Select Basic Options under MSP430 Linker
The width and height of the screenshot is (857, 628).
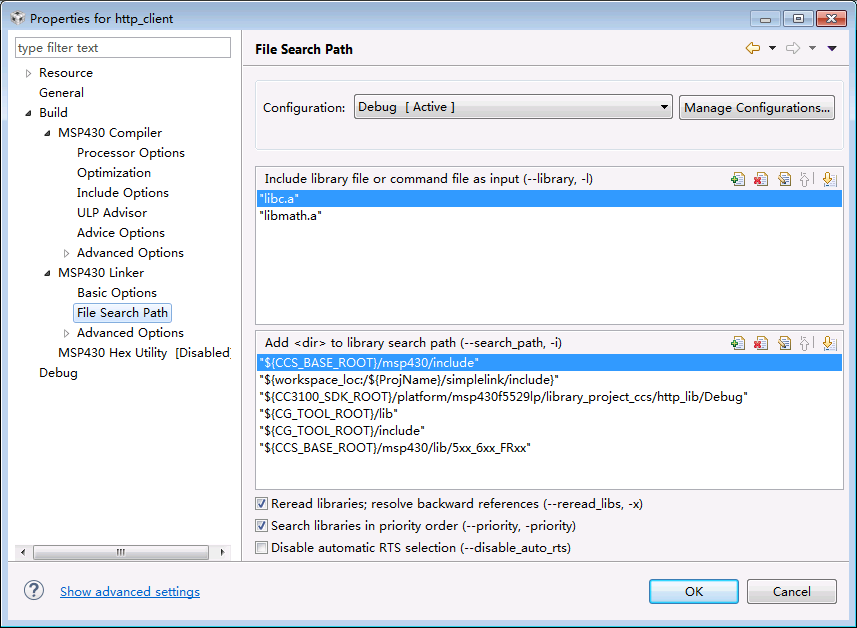[117, 293]
